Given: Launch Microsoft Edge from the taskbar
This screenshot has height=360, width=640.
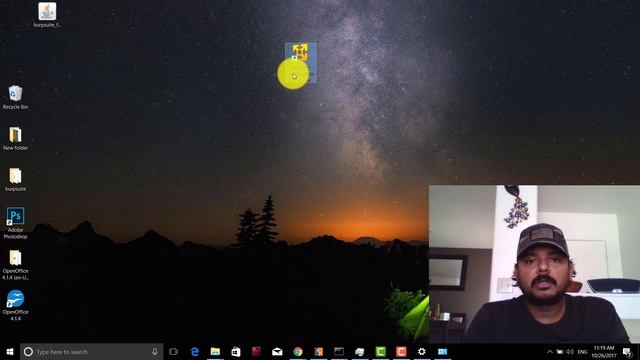Looking at the screenshot, I should [x=195, y=351].
